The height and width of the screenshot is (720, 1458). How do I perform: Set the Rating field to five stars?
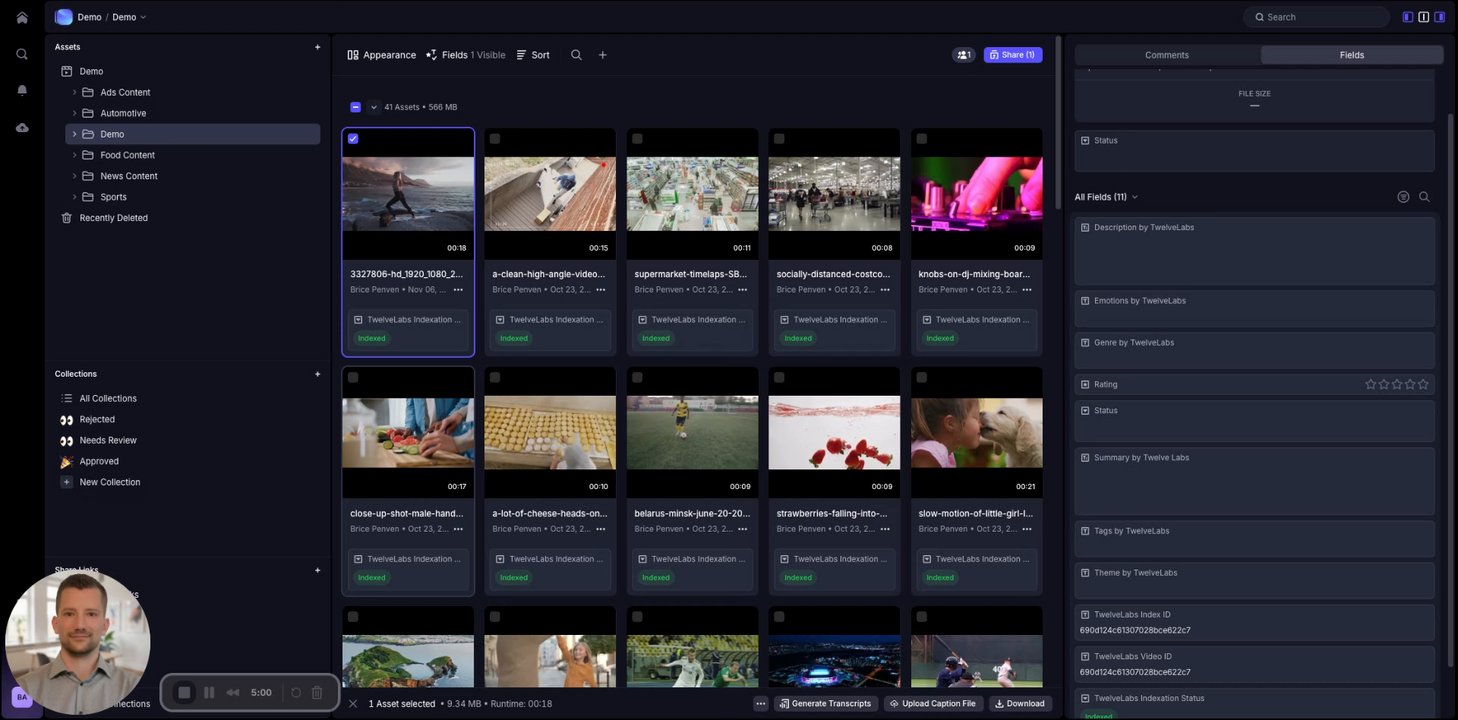tap(1423, 384)
